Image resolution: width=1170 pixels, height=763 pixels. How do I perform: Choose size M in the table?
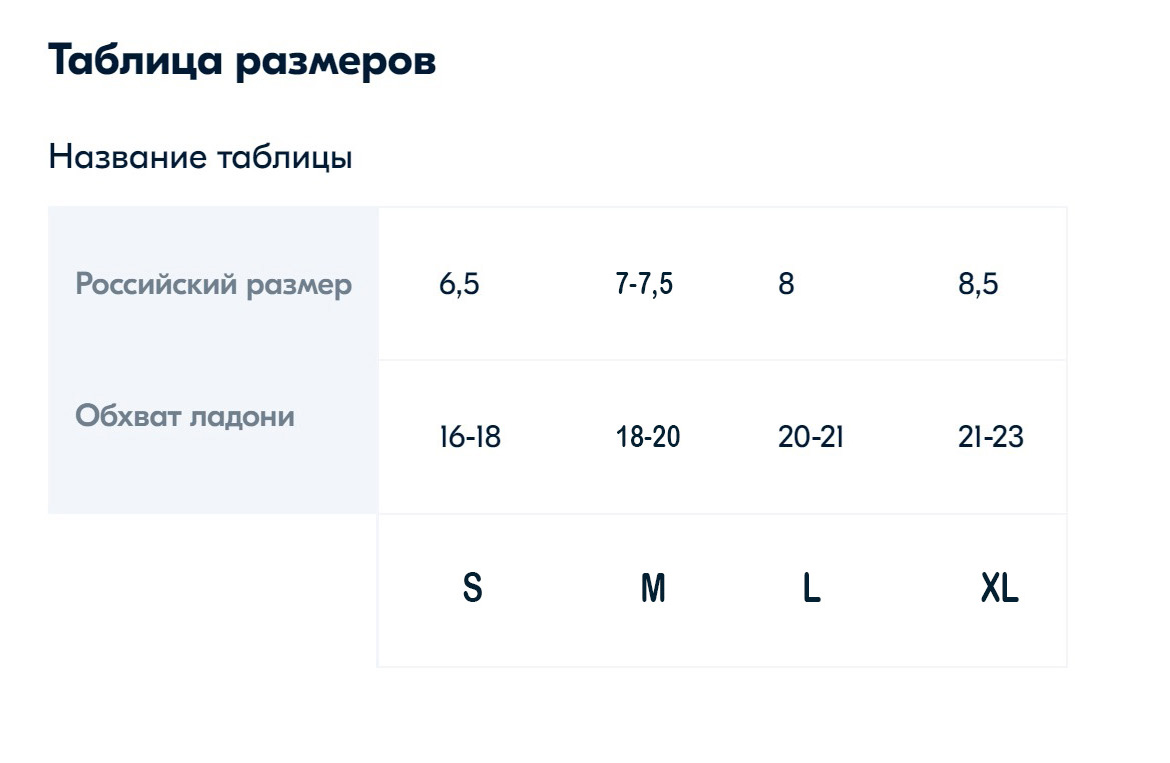coord(653,589)
